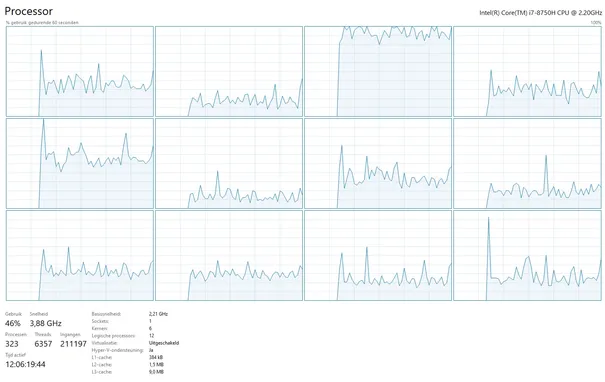Click the Intel Core i7-8750H CPU name
This screenshot has height=382, width=605.
click(x=540, y=13)
